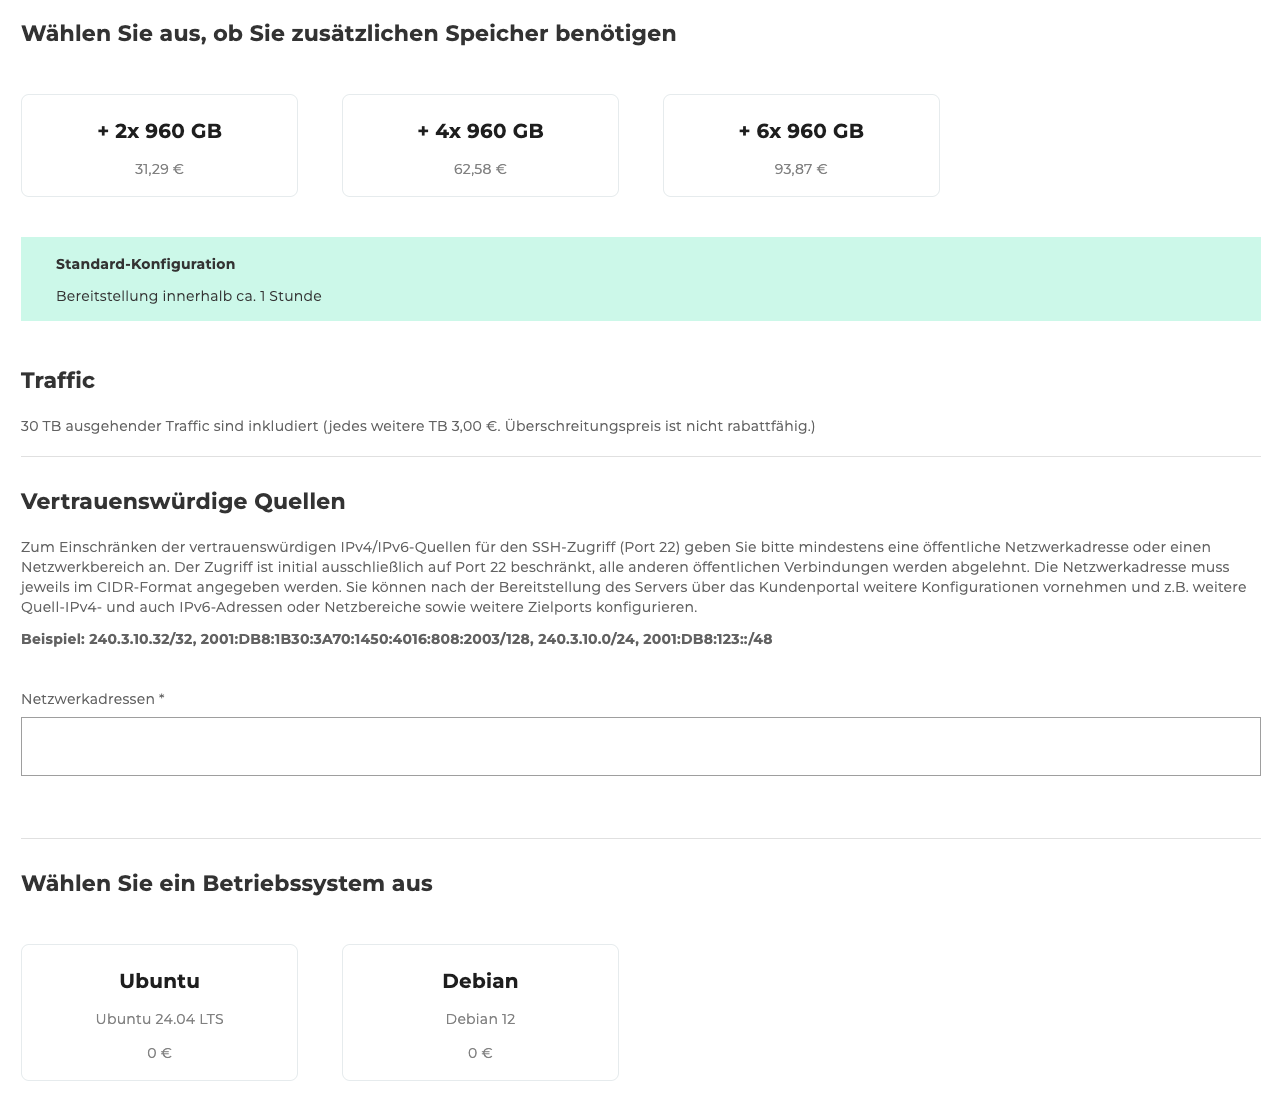
Task: Click the 0 € price under Debian
Action: point(480,1052)
